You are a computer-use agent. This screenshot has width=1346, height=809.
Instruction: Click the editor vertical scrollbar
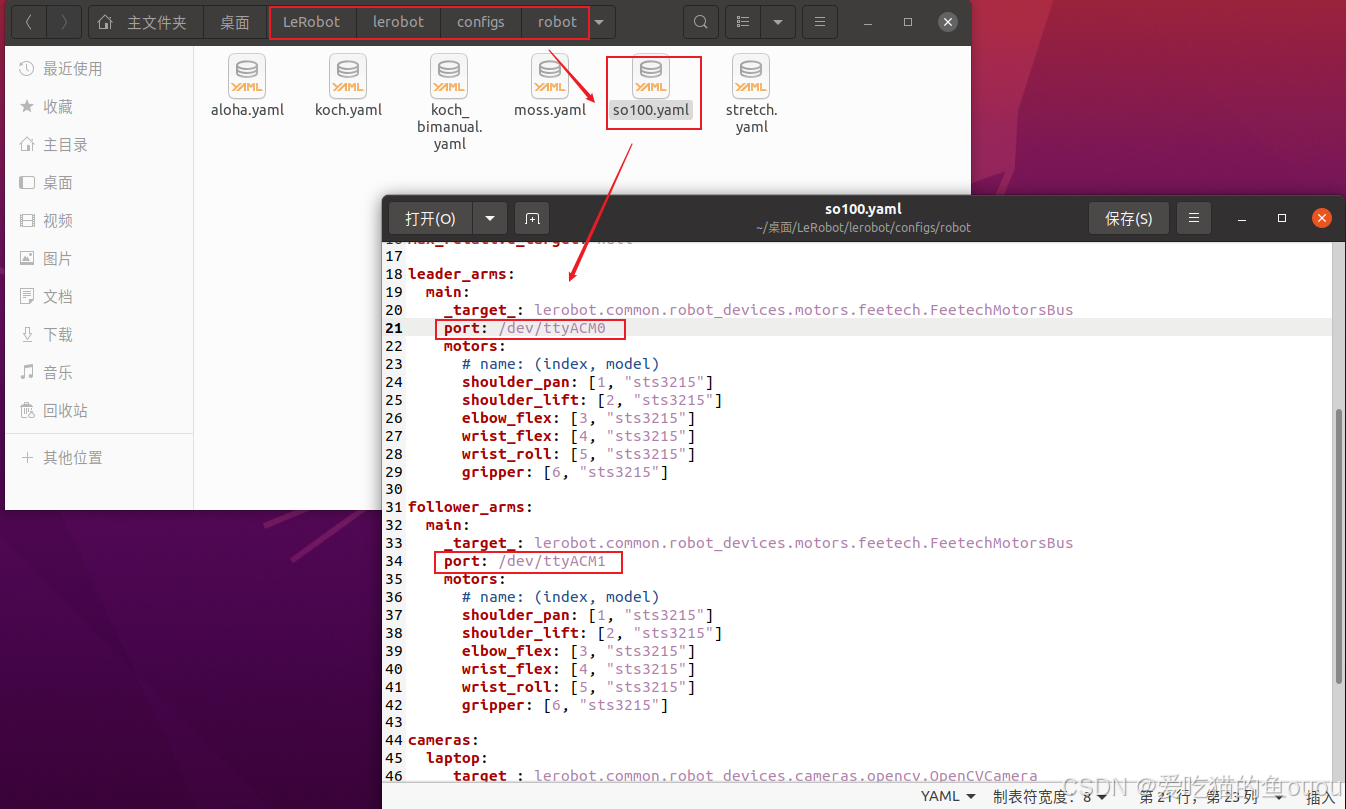pos(1339,545)
